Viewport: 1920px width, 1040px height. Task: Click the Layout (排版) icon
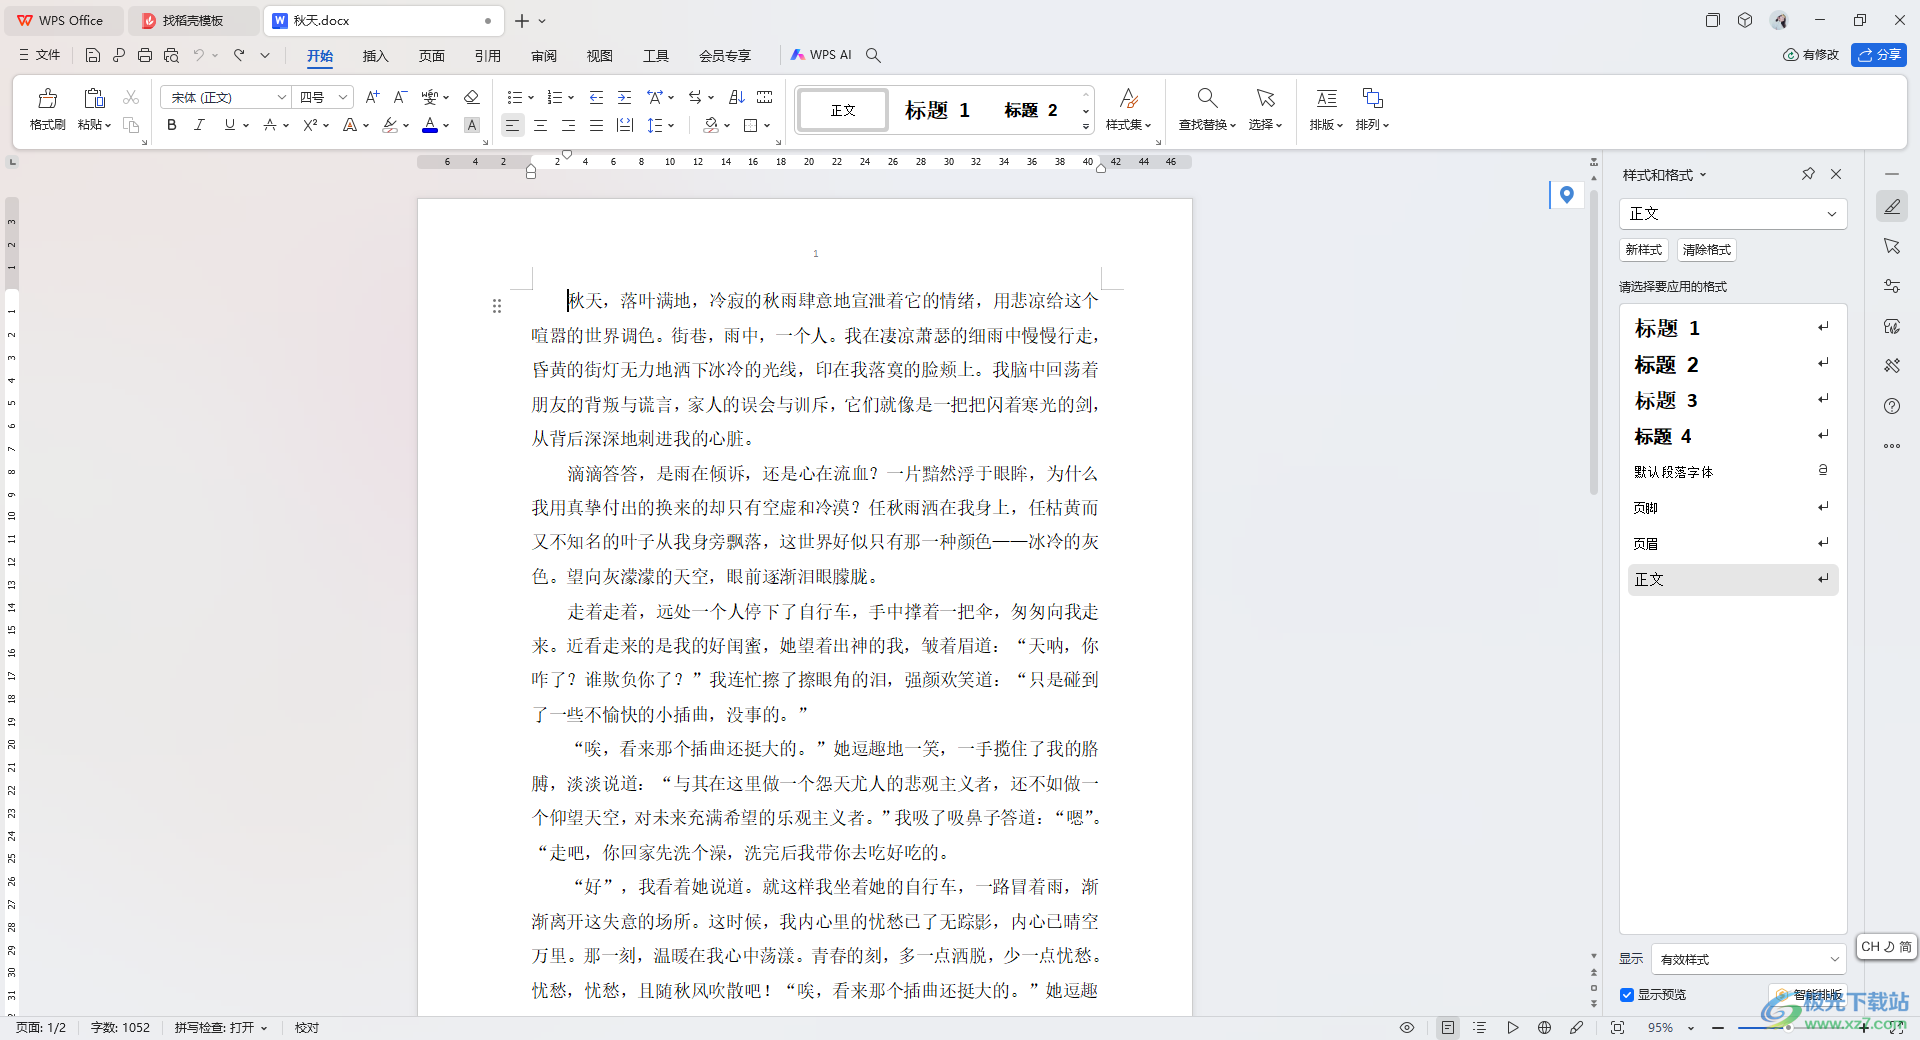(x=1326, y=98)
